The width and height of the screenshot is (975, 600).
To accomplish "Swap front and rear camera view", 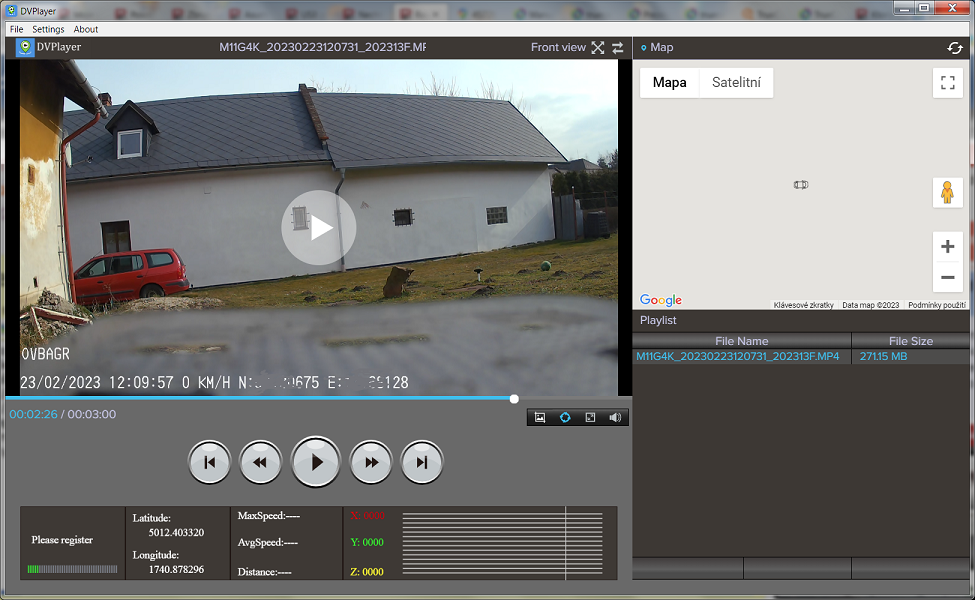I will pos(618,48).
